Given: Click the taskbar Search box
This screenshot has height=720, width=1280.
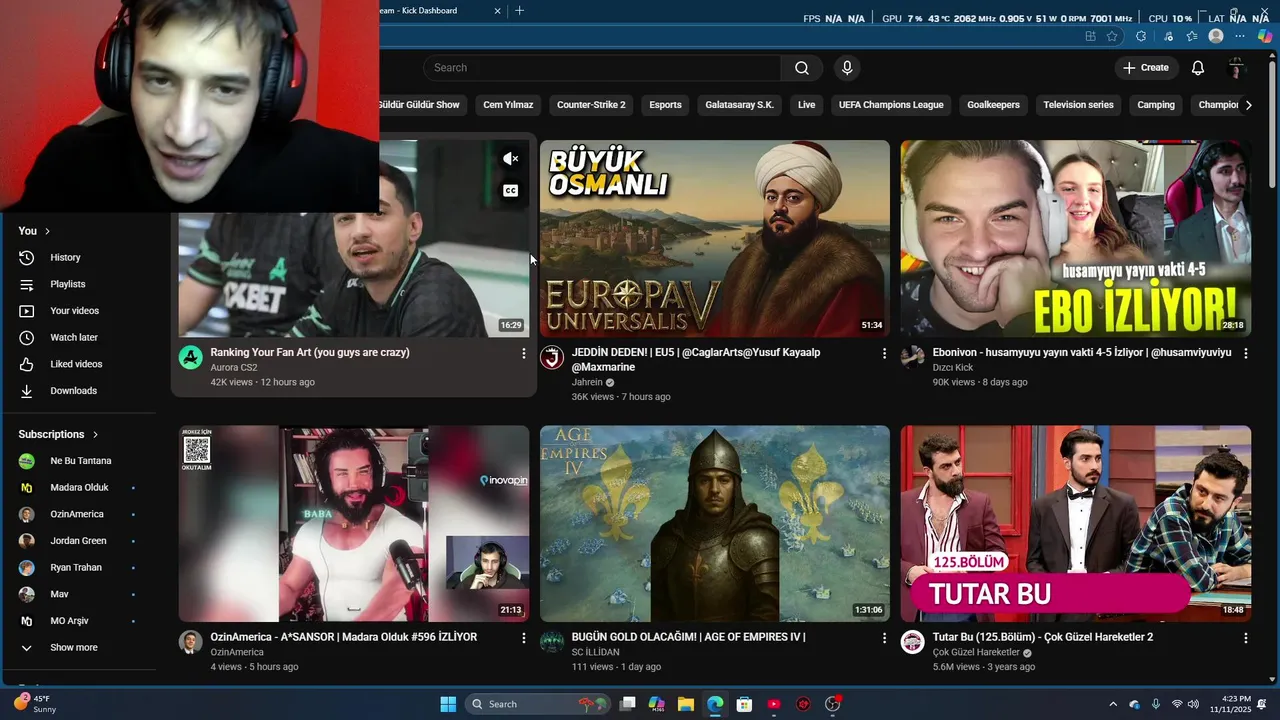Looking at the screenshot, I should point(538,704).
